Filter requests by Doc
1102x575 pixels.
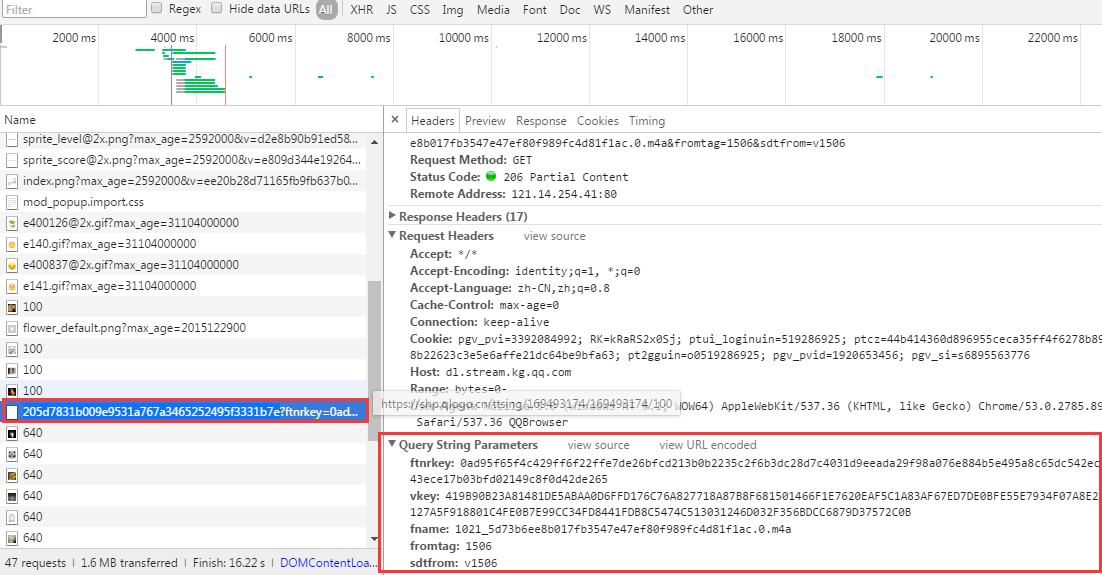pyautogui.click(x=570, y=10)
